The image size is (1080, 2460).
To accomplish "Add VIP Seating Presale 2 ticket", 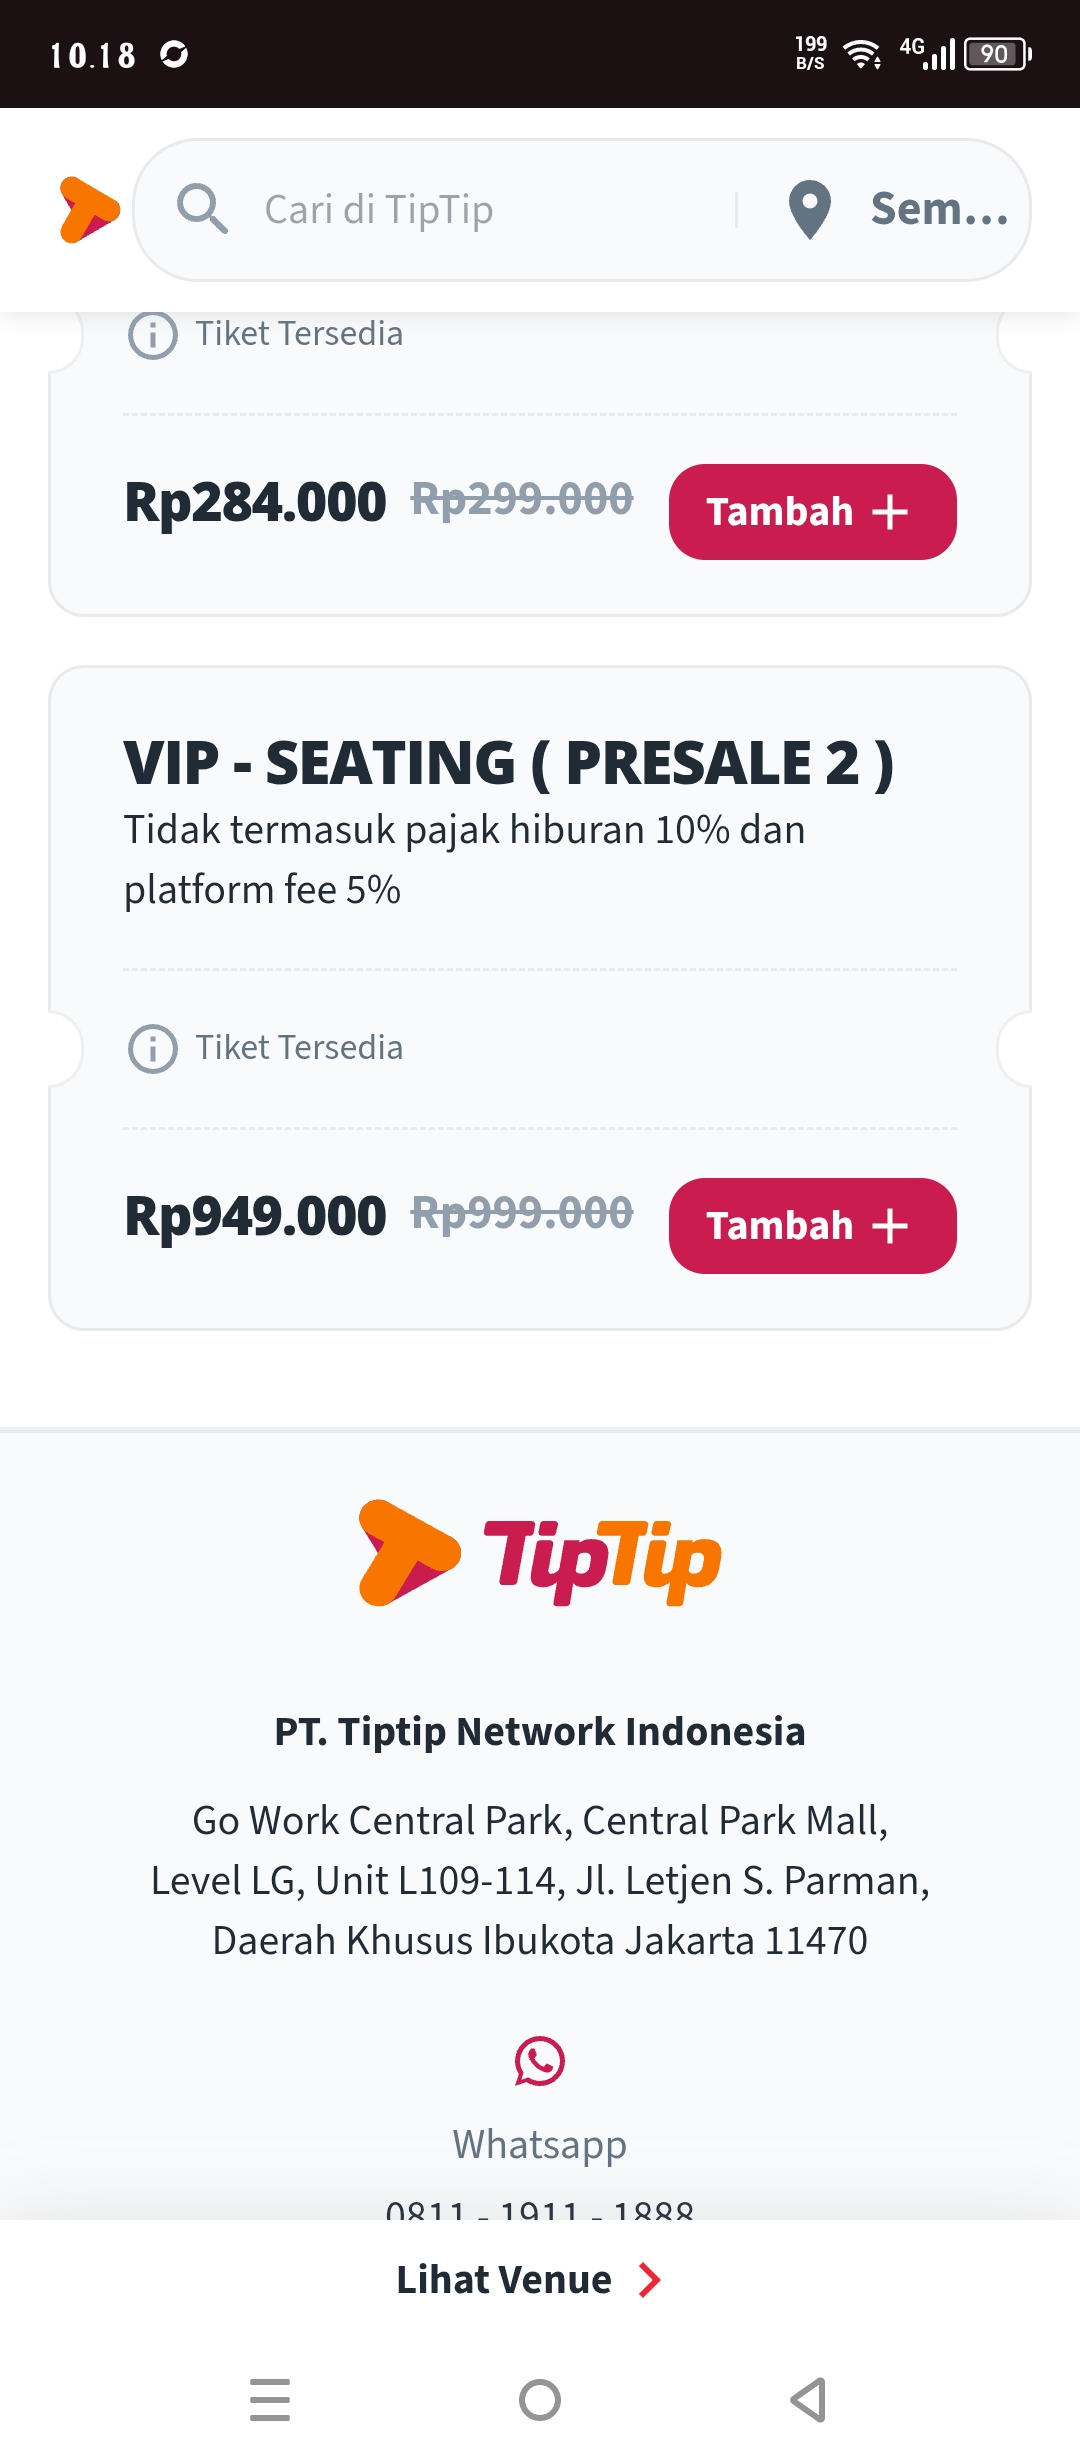I will (813, 1226).
